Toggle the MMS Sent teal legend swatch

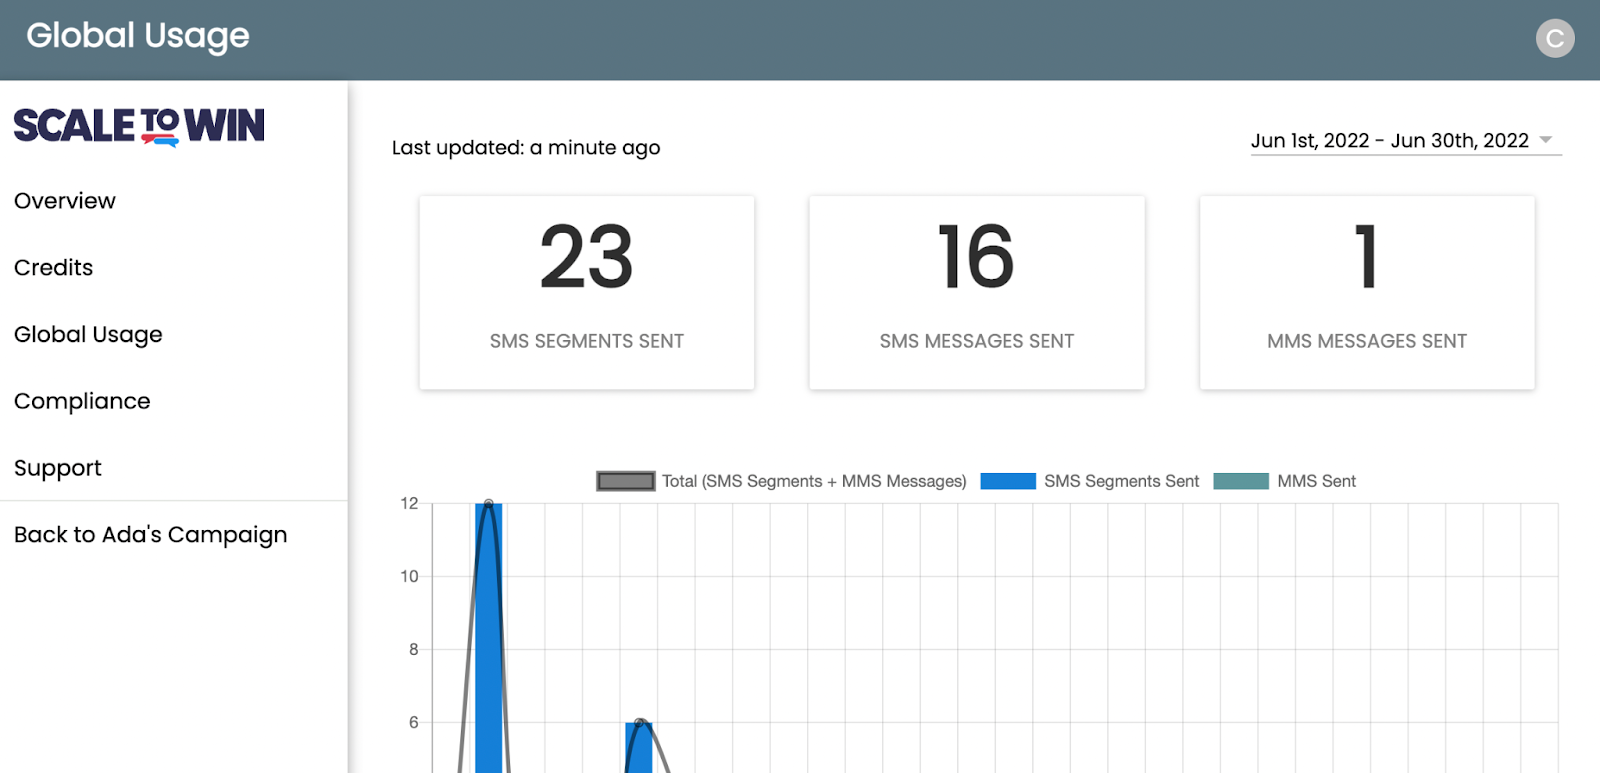(1241, 481)
